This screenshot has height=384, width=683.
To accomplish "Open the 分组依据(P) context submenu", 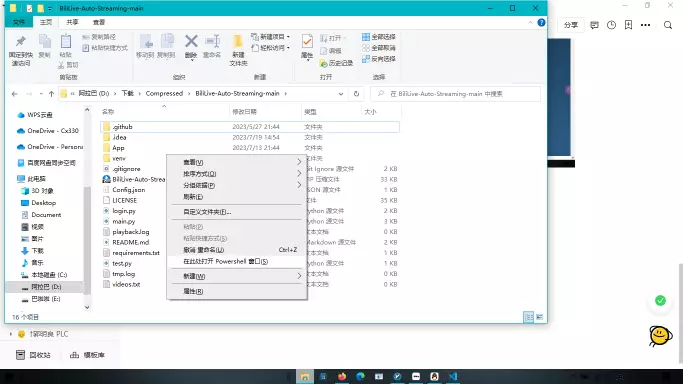I will coord(237,185).
